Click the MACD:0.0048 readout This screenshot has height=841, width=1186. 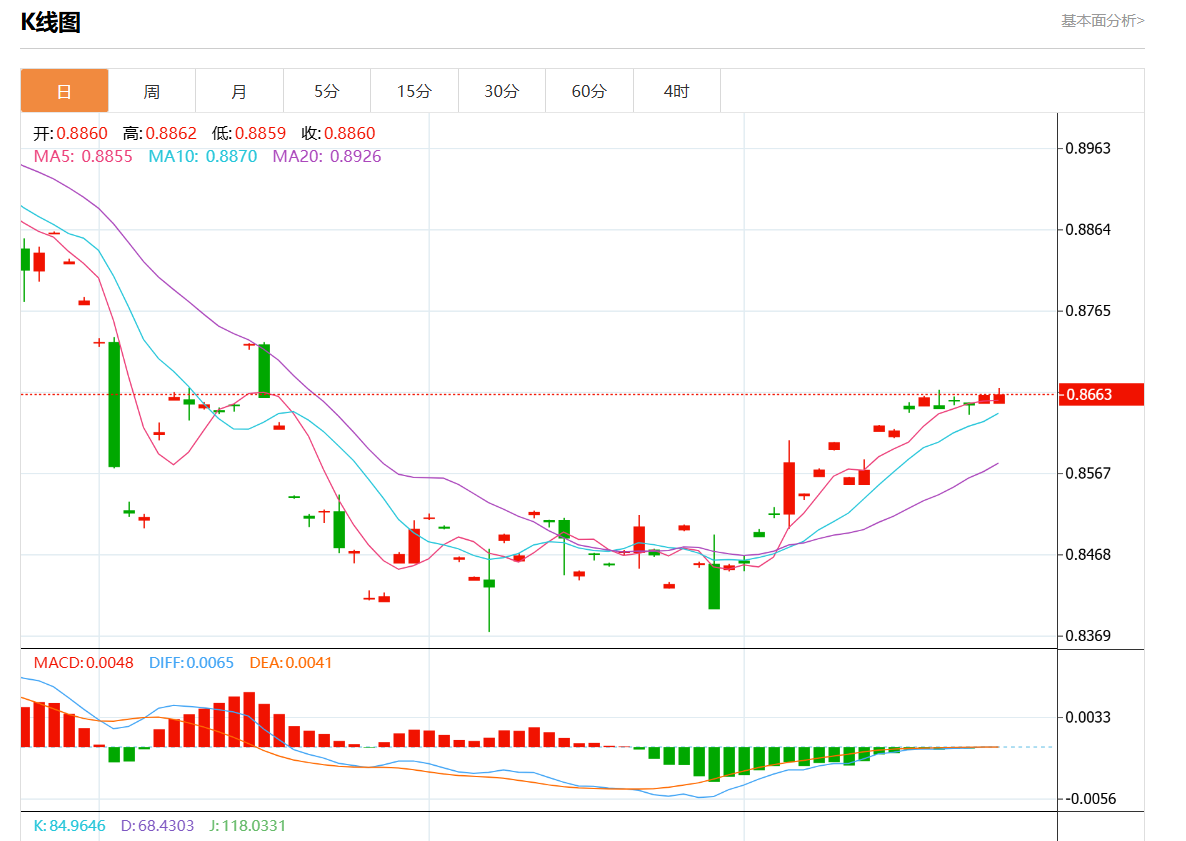[x=83, y=663]
